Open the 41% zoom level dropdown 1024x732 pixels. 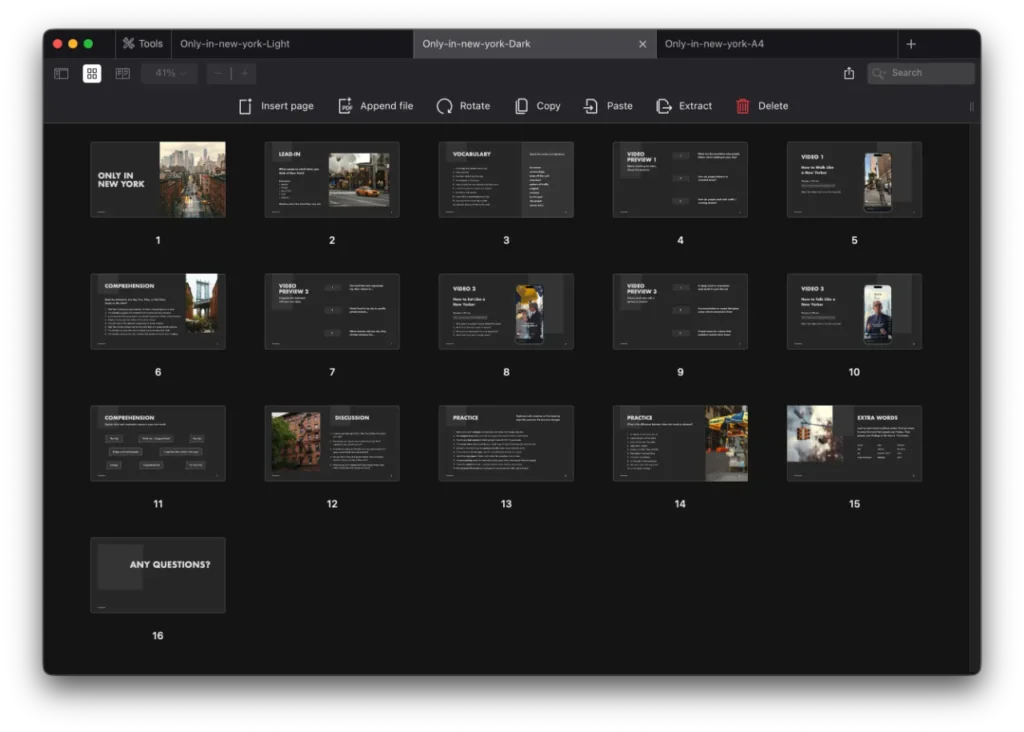click(169, 73)
